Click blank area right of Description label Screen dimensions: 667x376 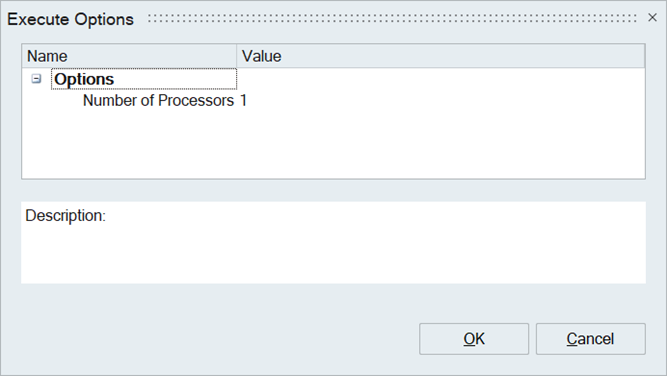tap(374, 216)
